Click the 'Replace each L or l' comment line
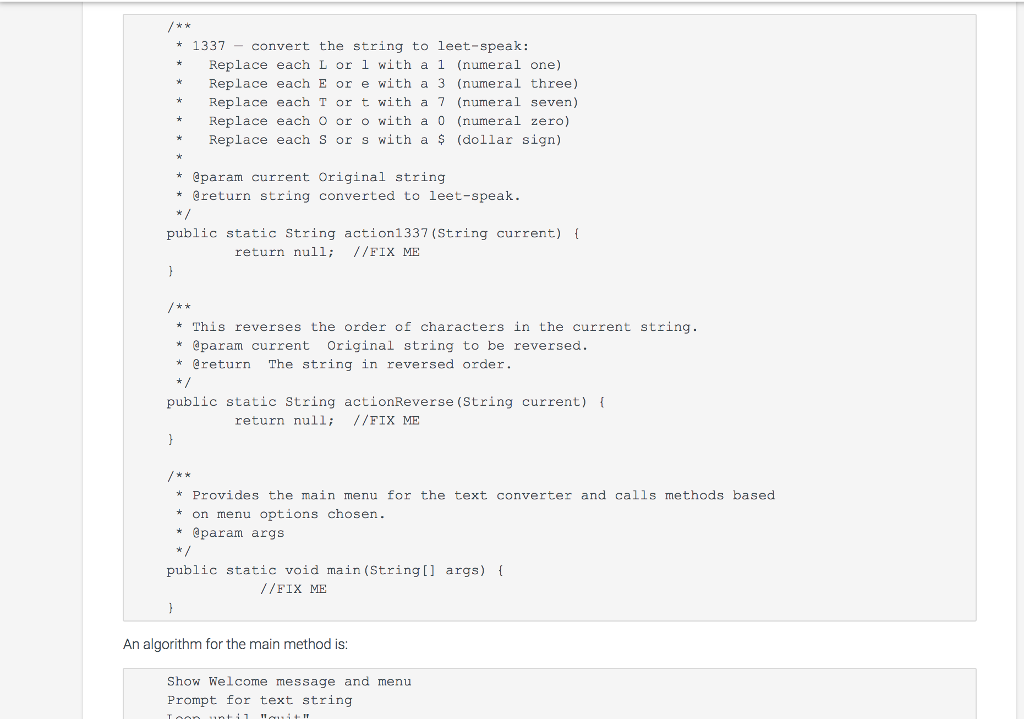This screenshot has width=1024, height=719. click(385, 65)
